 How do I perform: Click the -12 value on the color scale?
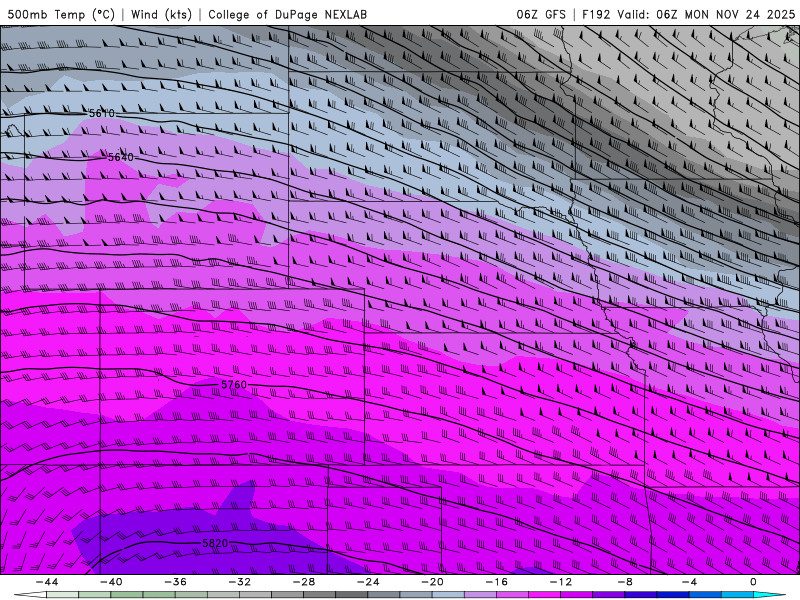(x=561, y=582)
